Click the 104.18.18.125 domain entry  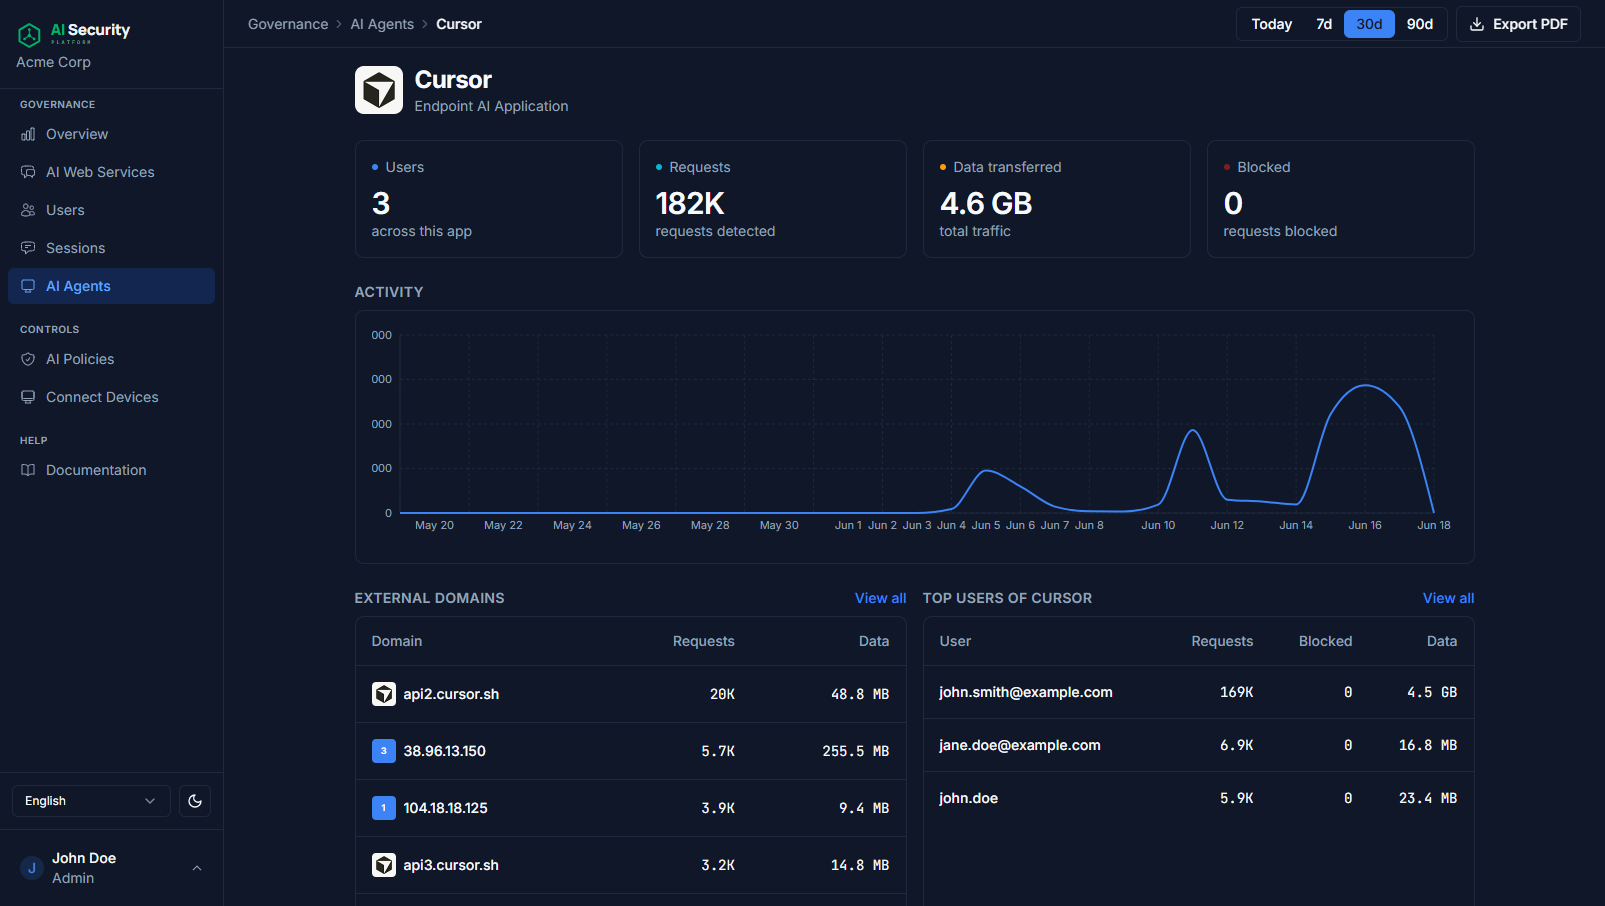[x=446, y=808]
